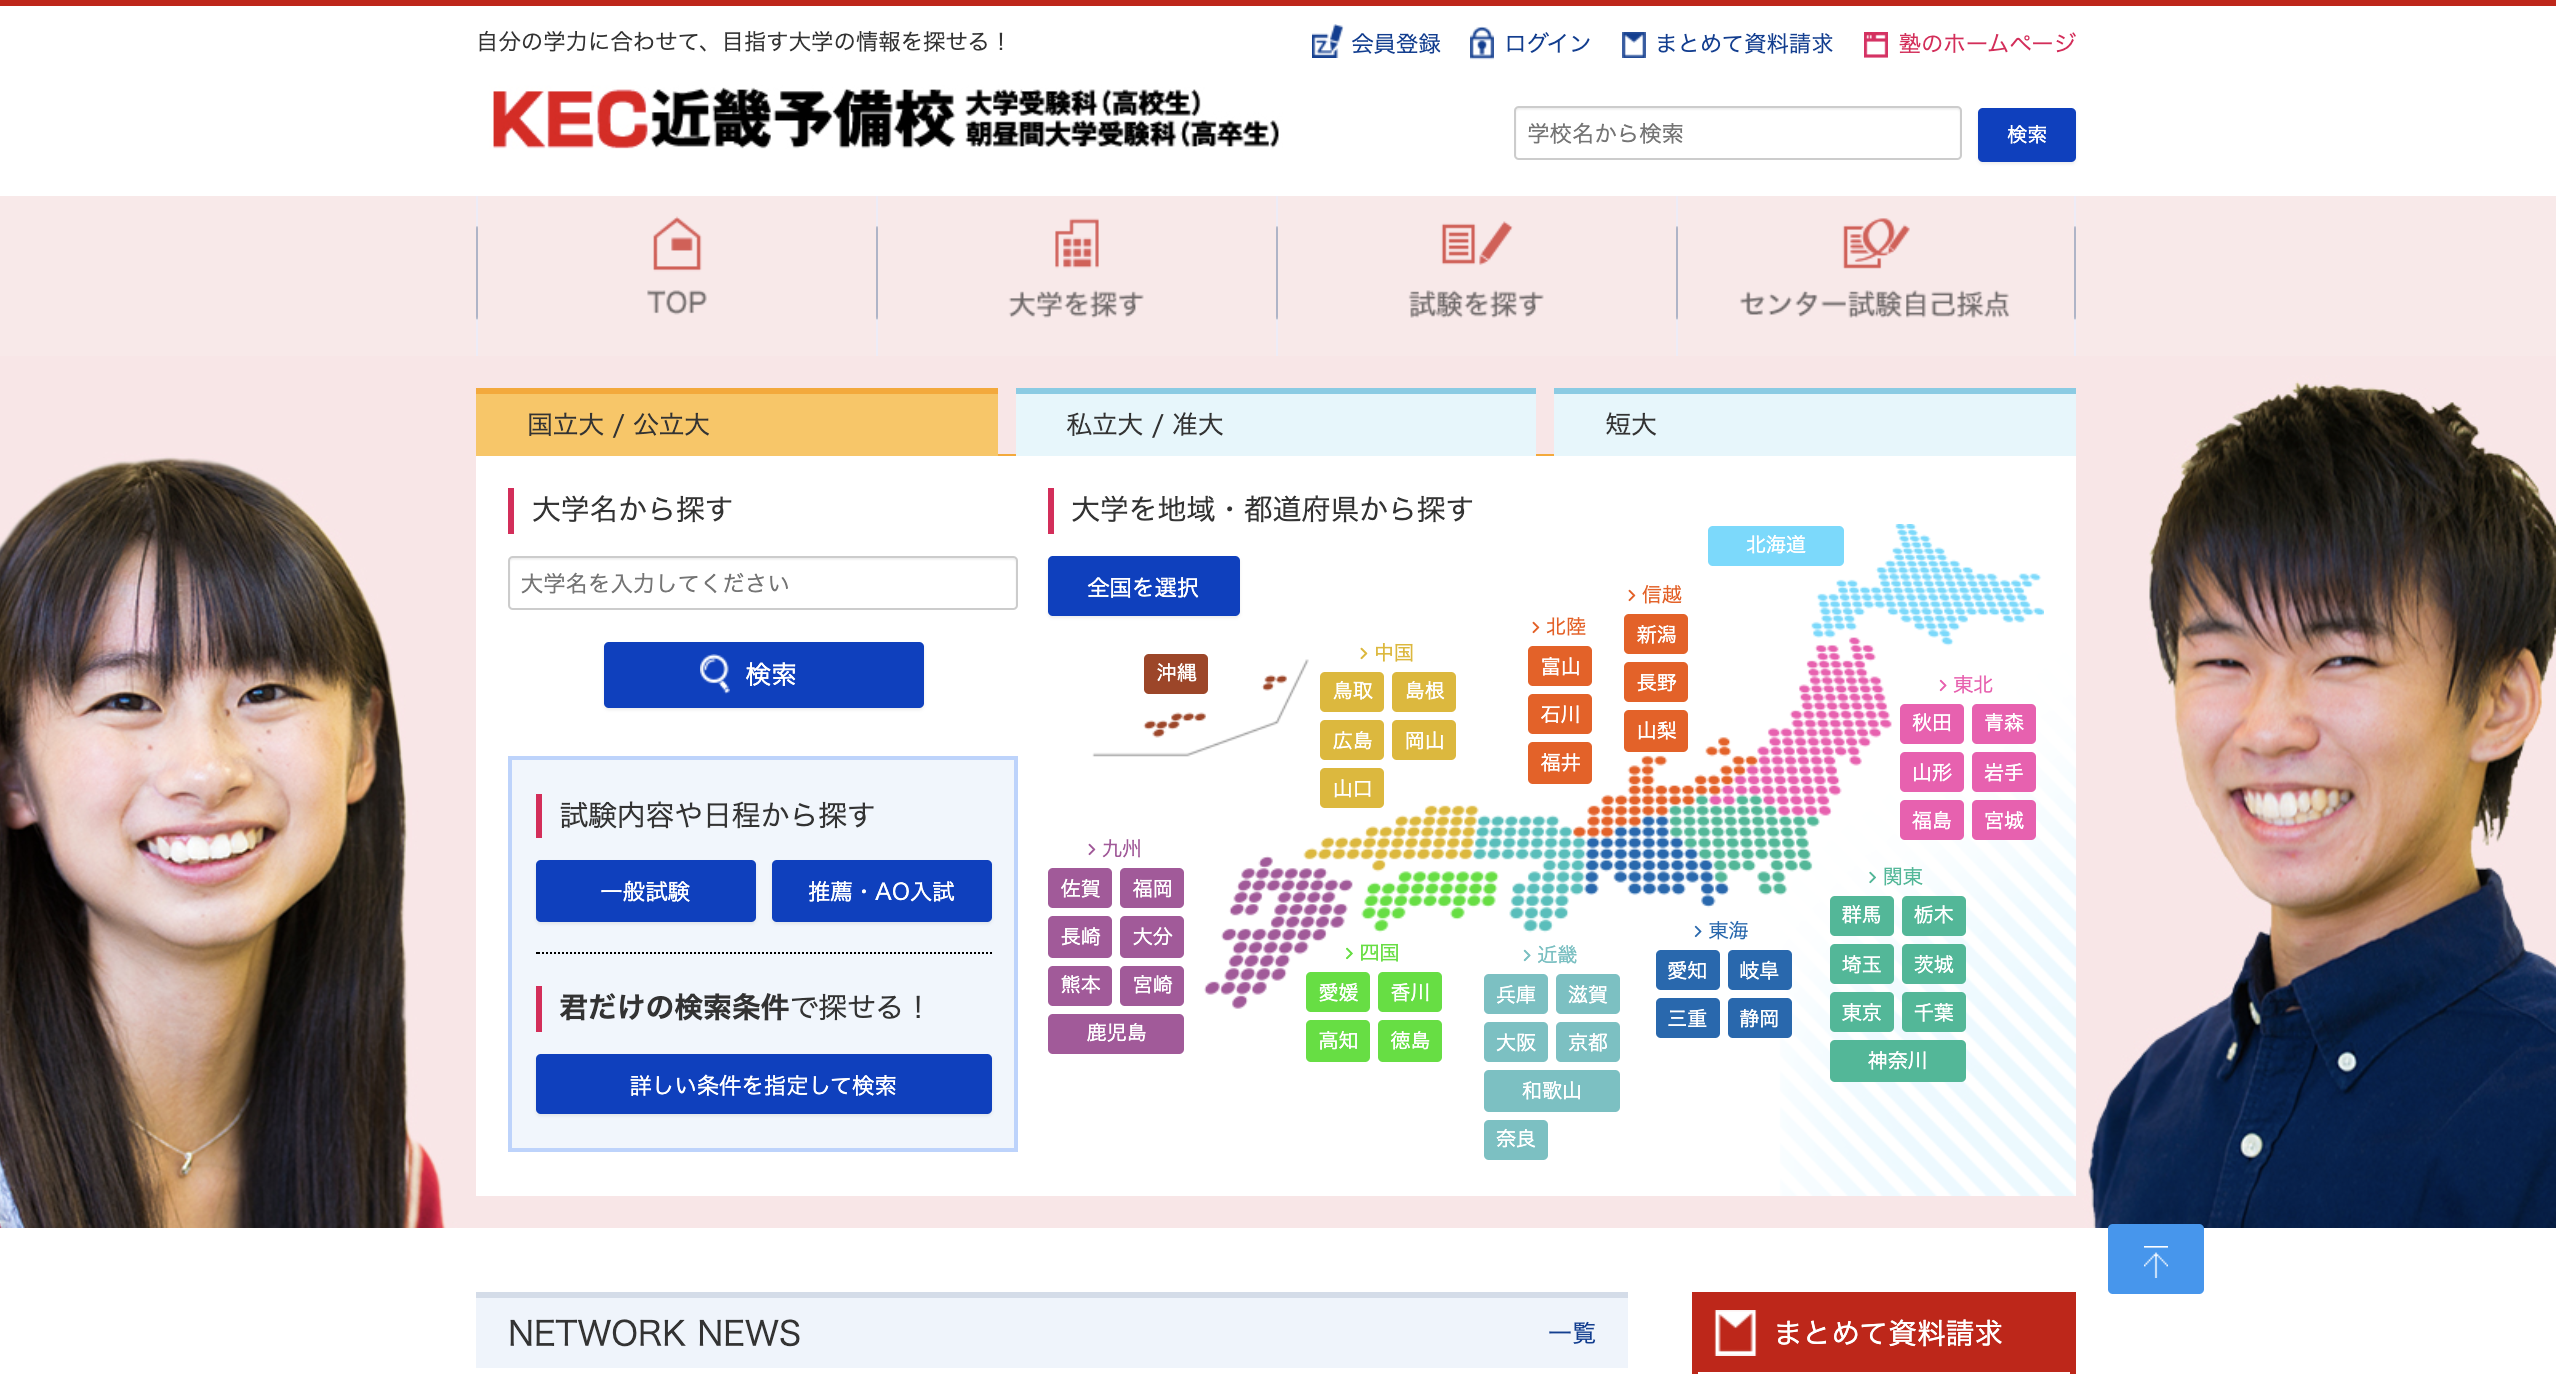Click the ログイン padlock icon
2556x1374 pixels.
tap(1481, 43)
